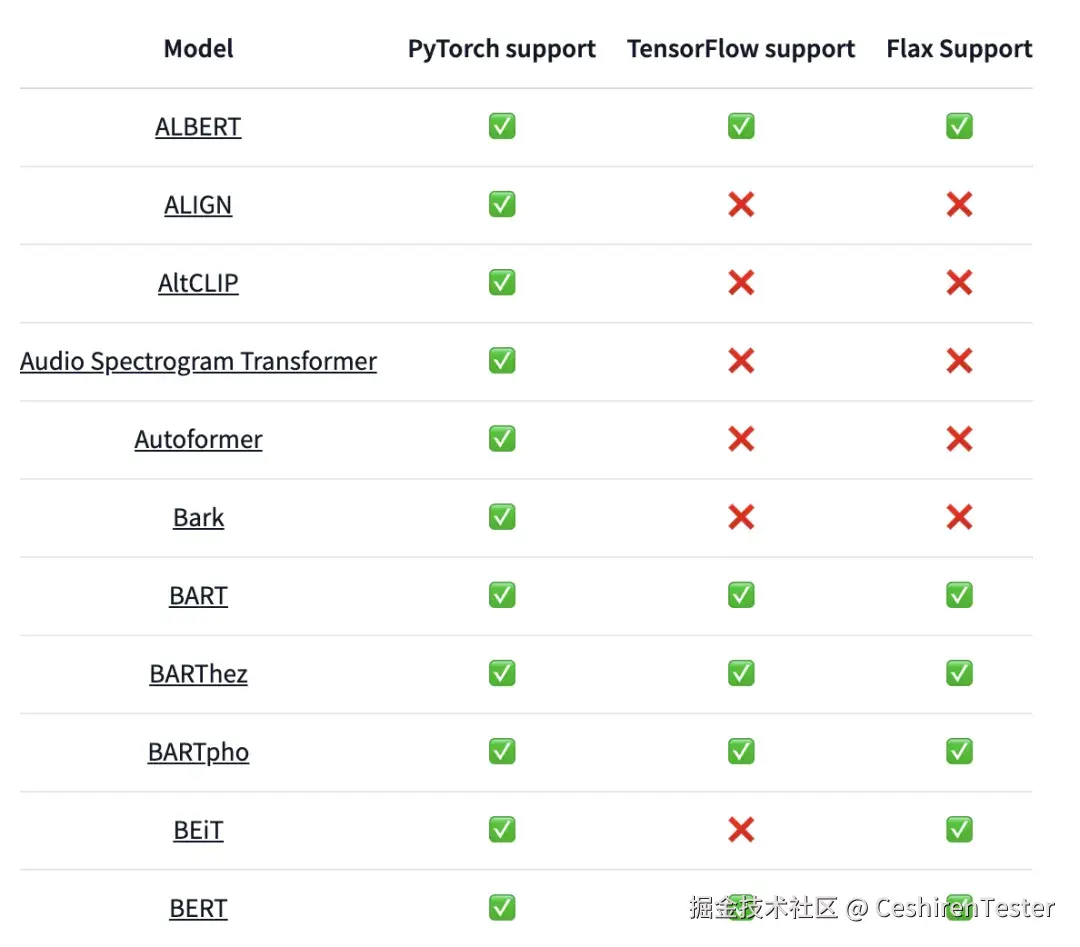1080x947 pixels.
Task: Click ALBERT's PyTorch support green checkmark
Action: pos(502,126)
